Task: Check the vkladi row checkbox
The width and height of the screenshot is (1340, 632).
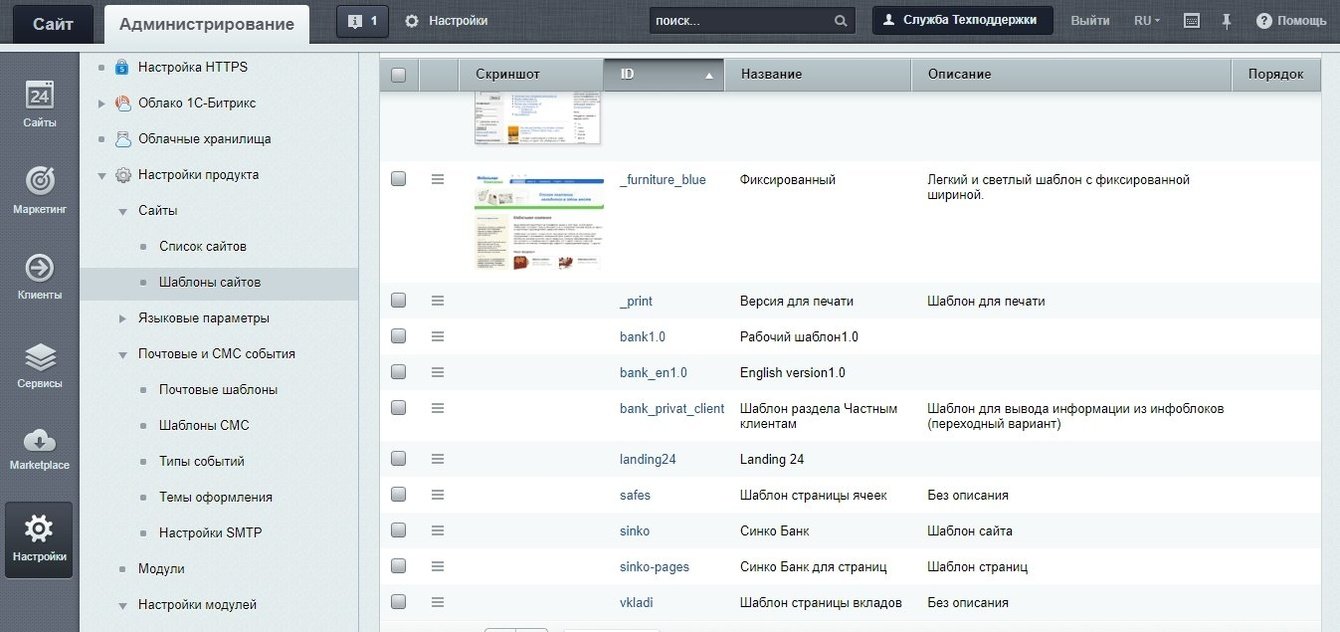Action: [398, 602]
